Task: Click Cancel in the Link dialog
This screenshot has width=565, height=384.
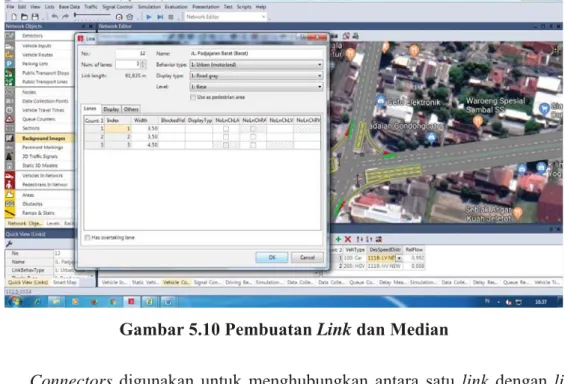Action: pos(307,257)
